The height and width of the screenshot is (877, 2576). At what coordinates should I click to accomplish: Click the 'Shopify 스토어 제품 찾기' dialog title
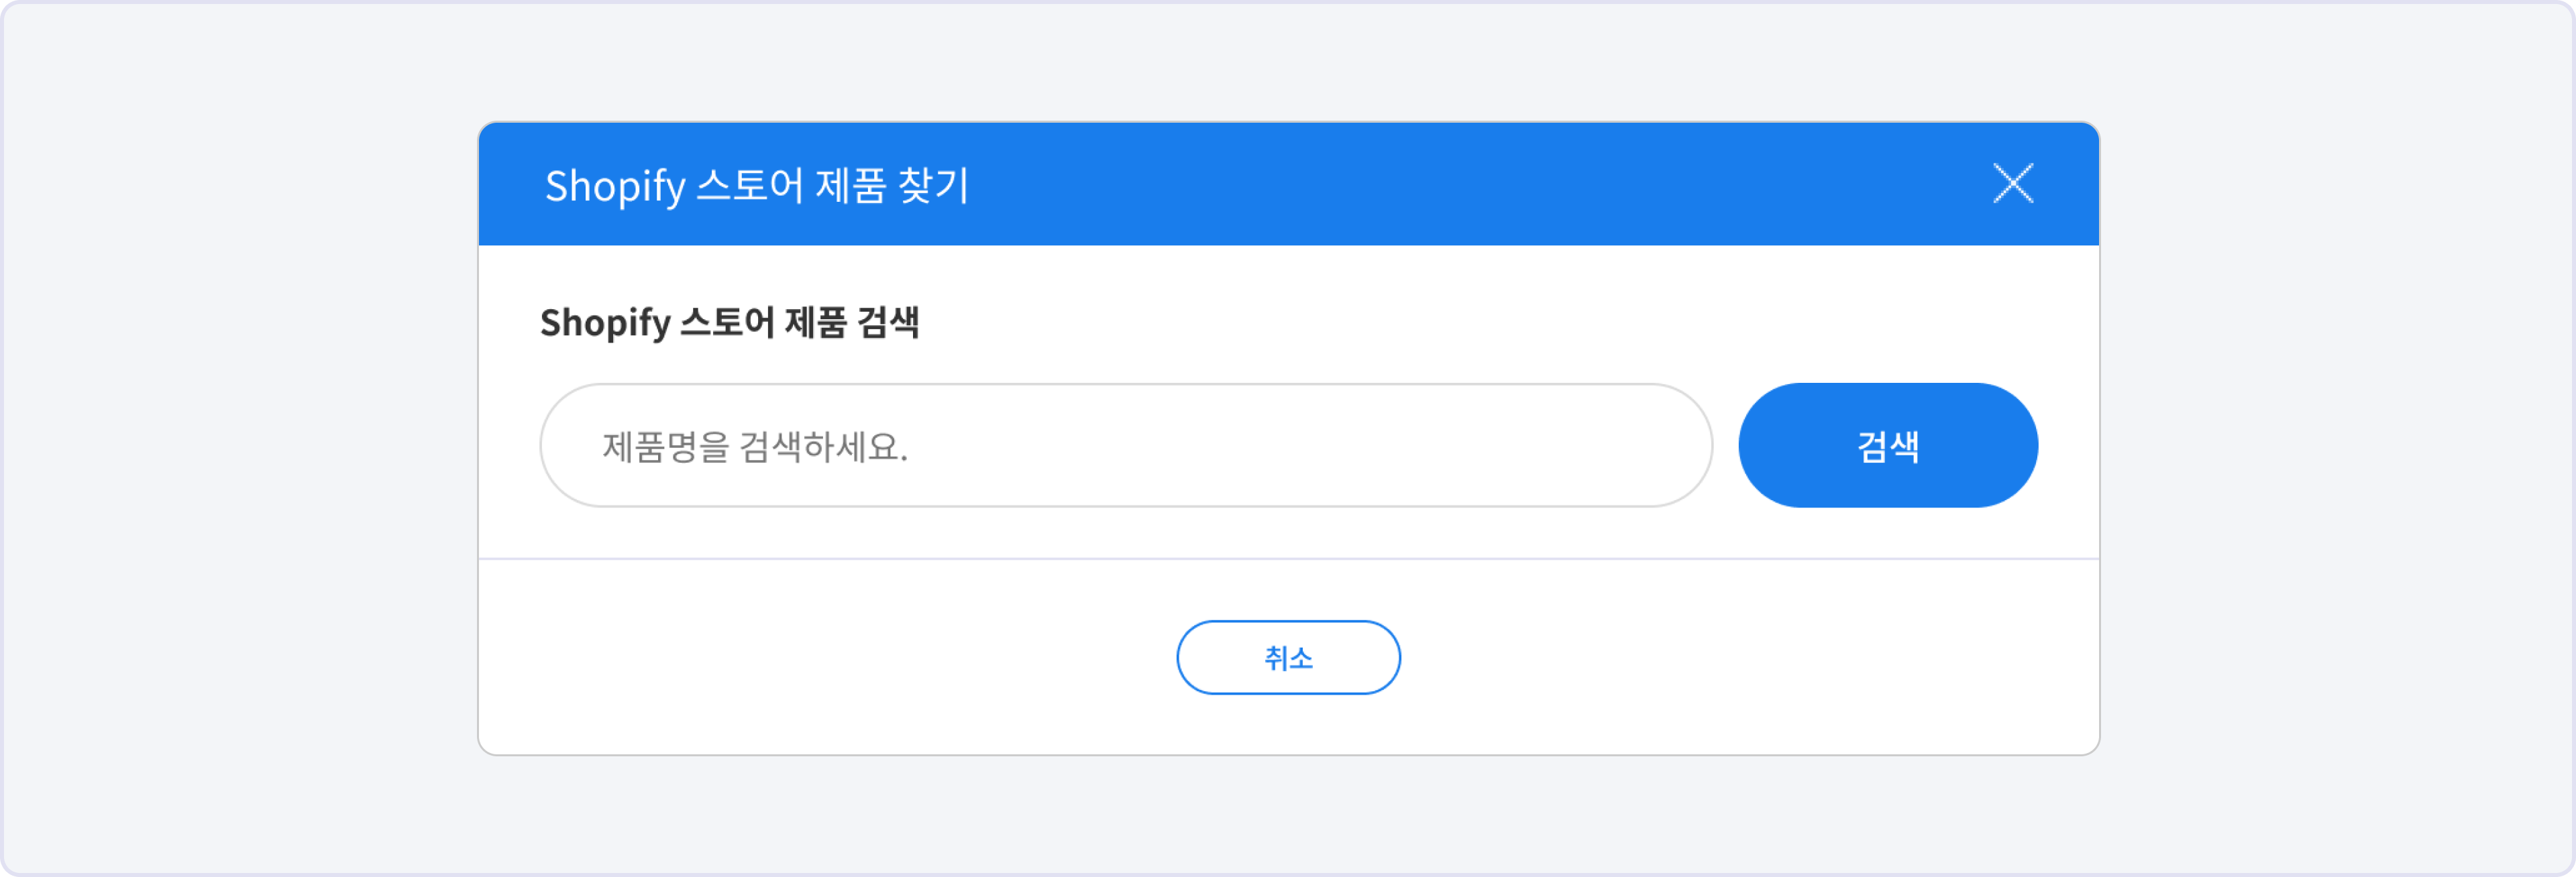pos(757,186)
